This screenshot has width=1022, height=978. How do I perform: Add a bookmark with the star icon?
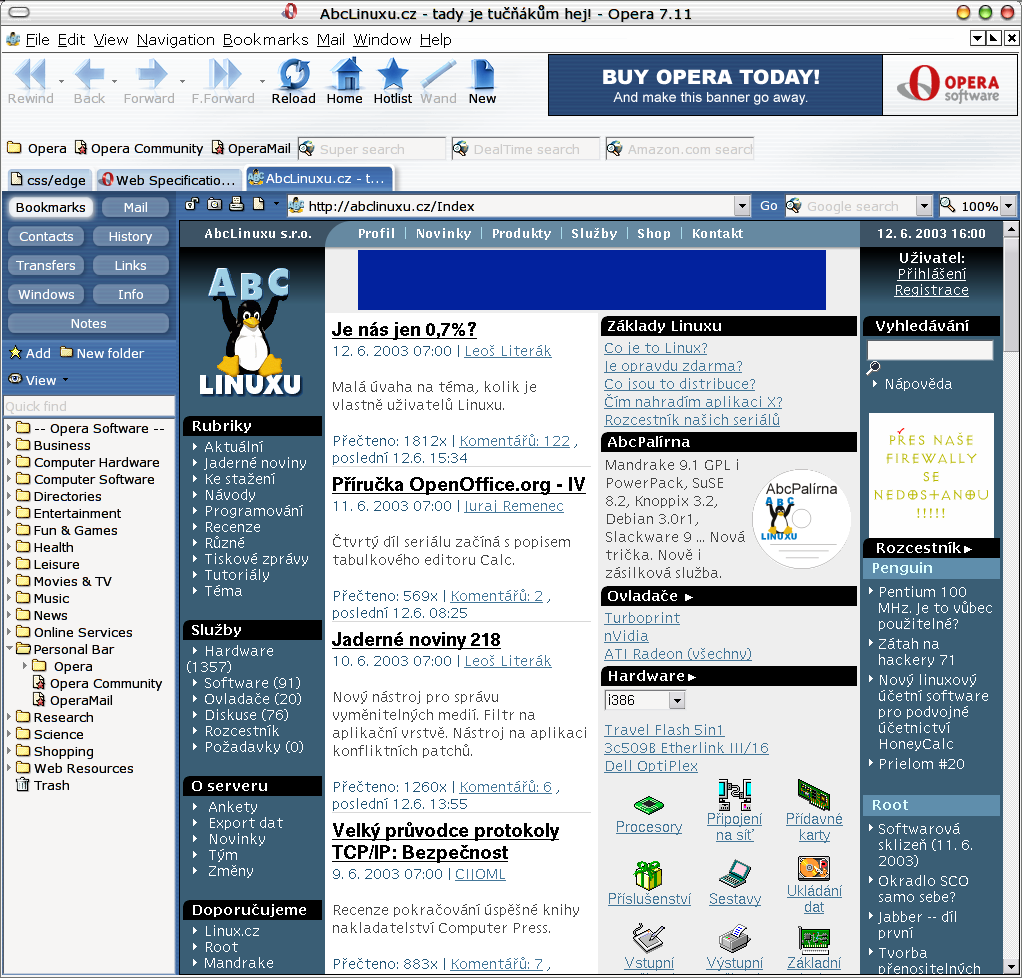tap(16, 353)
